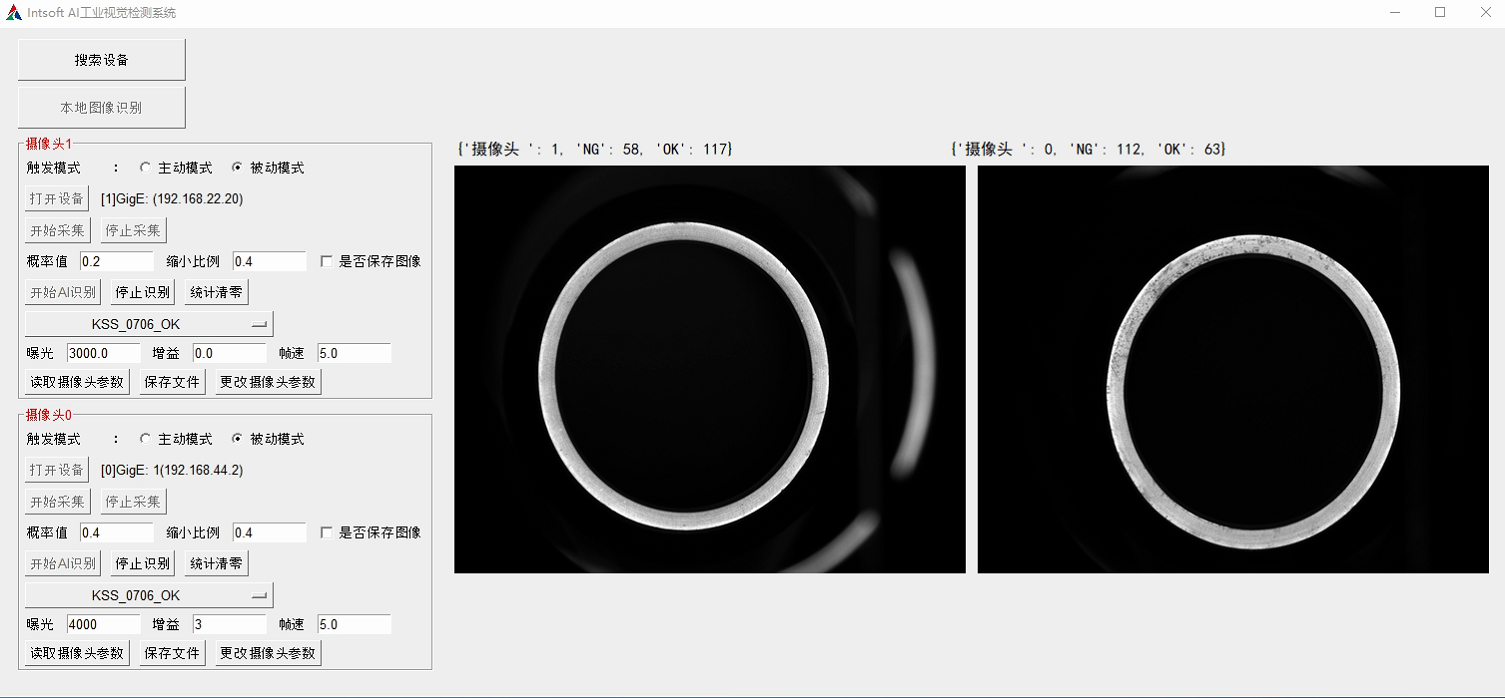This screenshot has height=698, width=1505.
Task: Open KSS_0706_OK model dropdown for 摄像头1
Action: click(x=149, y=324)
